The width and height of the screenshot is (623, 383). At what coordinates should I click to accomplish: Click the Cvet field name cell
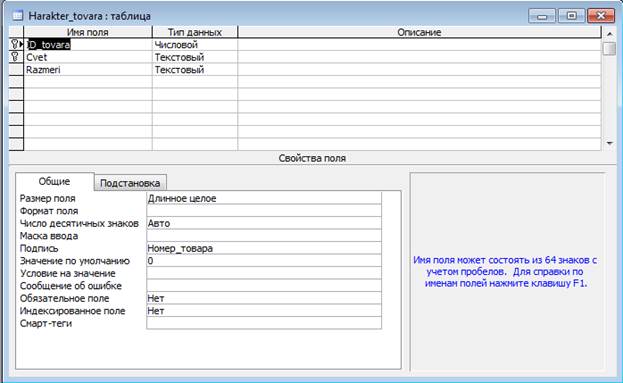[x=88, y=57]
